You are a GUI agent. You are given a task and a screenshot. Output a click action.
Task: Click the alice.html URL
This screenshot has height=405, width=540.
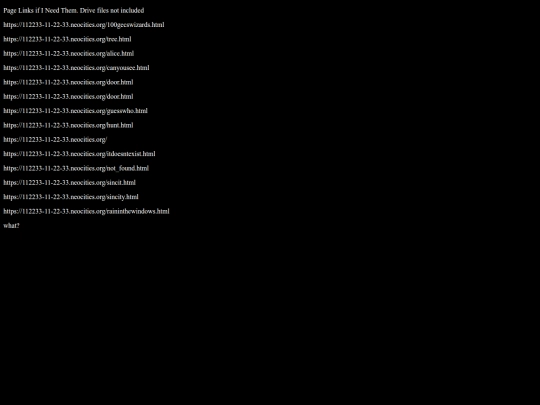(x=69, y=53)
